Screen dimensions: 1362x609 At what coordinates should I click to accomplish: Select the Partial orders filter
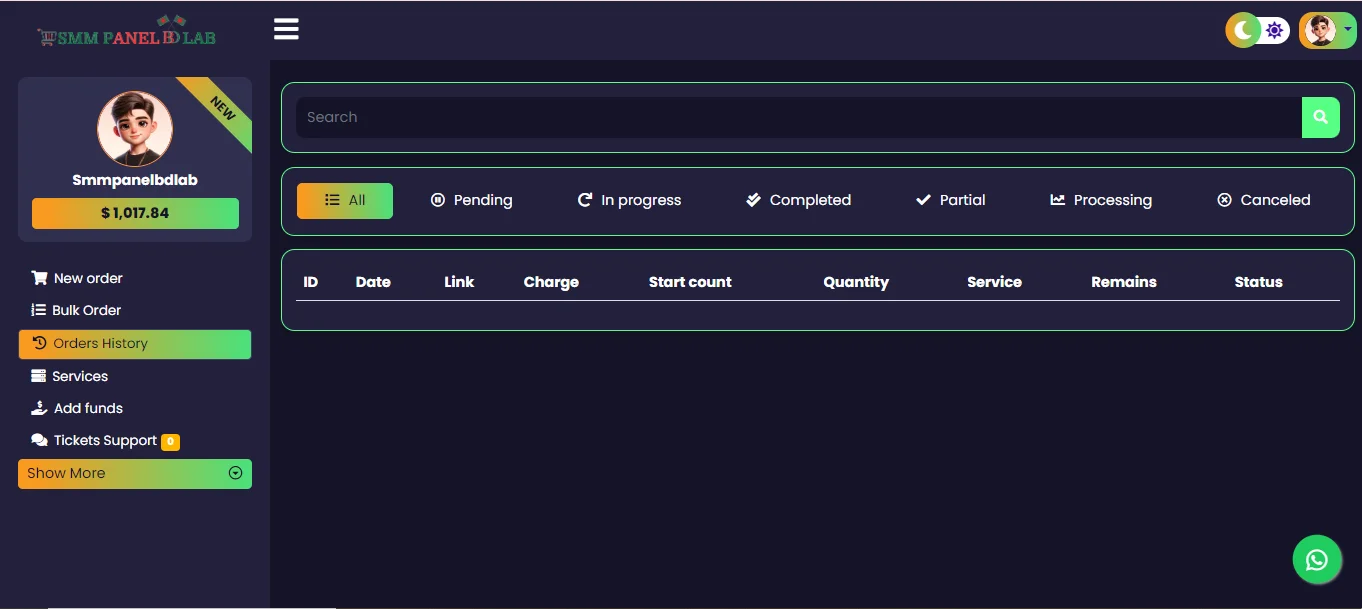[x=950, y=200]
